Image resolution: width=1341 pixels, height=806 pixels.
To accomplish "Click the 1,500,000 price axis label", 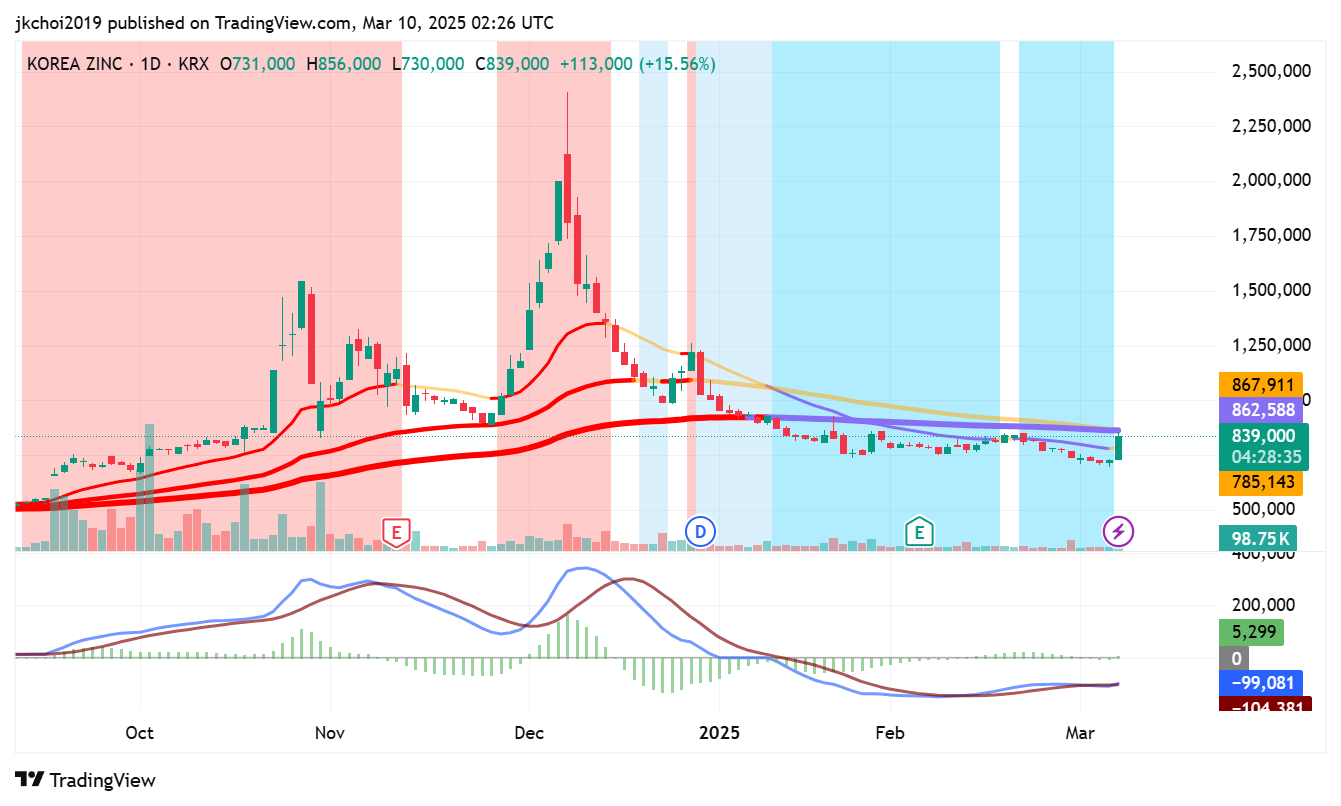I will click(1271, 290).
